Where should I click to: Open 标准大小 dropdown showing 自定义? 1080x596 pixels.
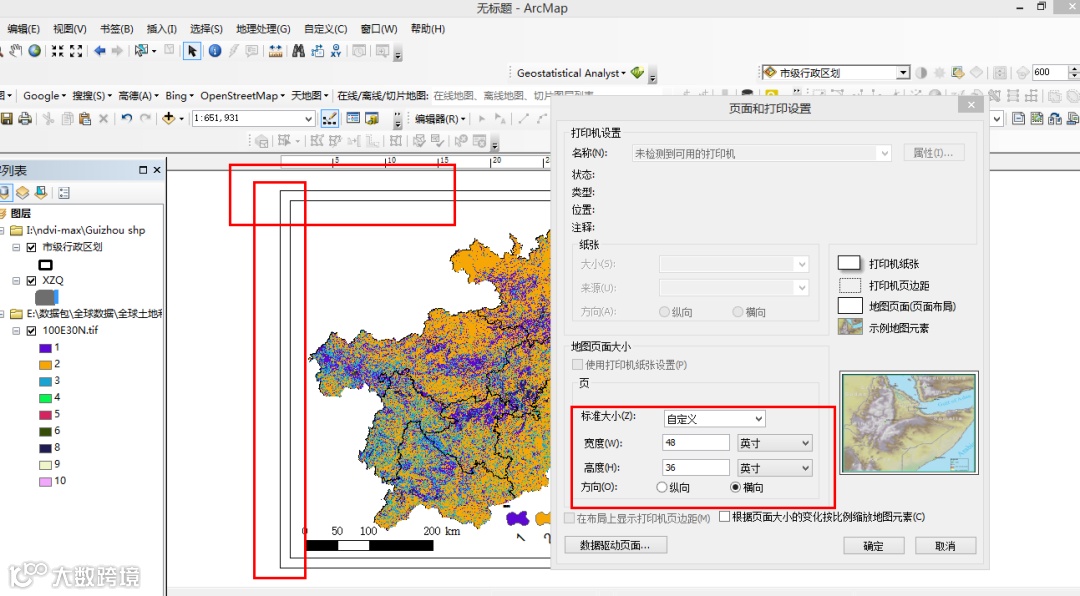(x=714, y=418)
